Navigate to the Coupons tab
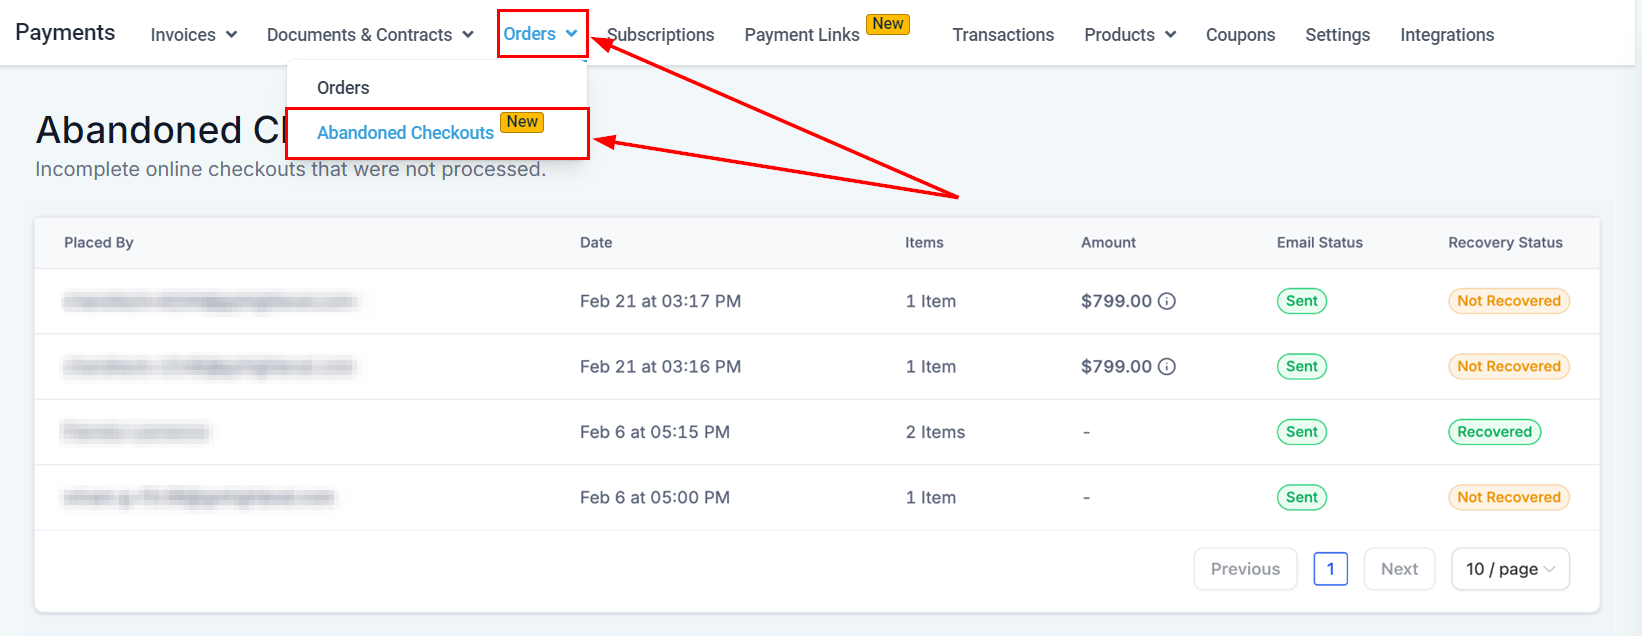 (1240, 35)
